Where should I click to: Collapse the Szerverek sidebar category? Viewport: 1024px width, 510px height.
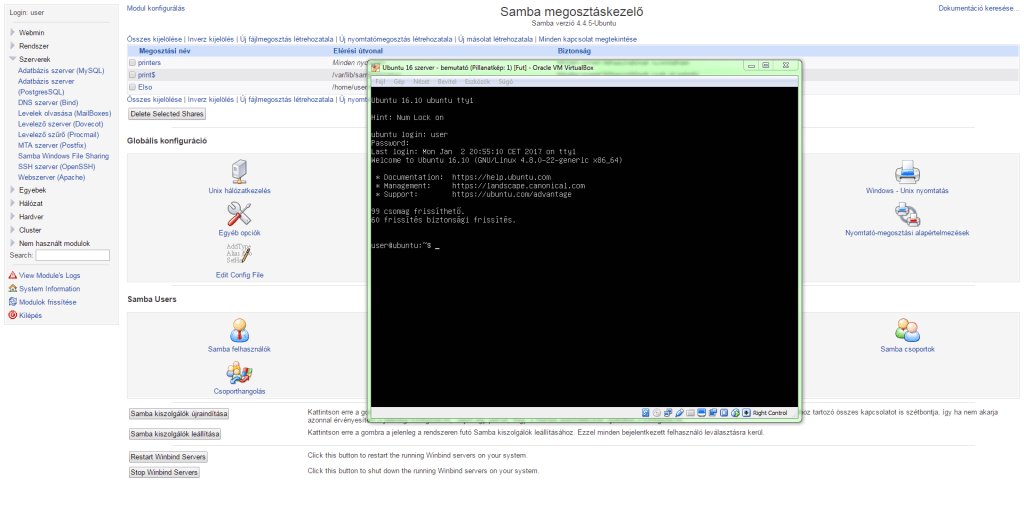point(12,59)
